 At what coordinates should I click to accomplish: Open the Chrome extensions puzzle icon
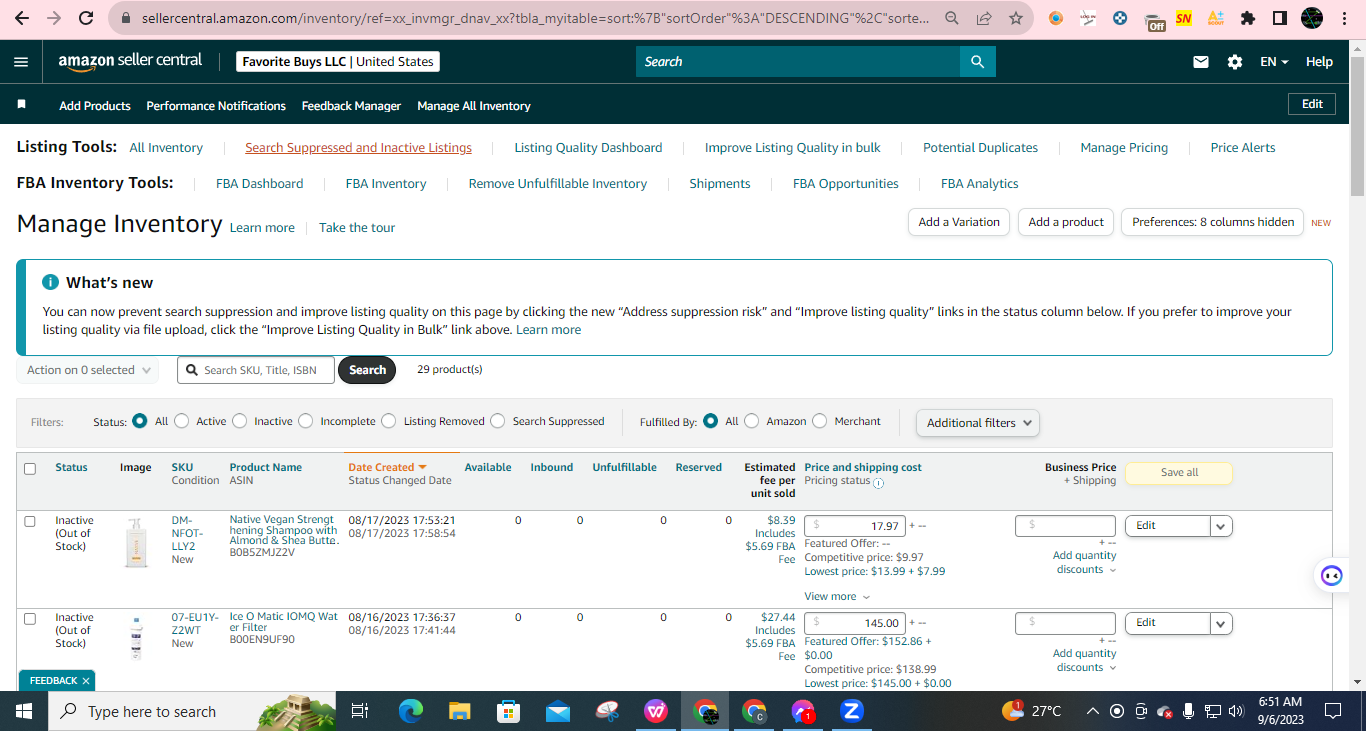(1248, 18)
